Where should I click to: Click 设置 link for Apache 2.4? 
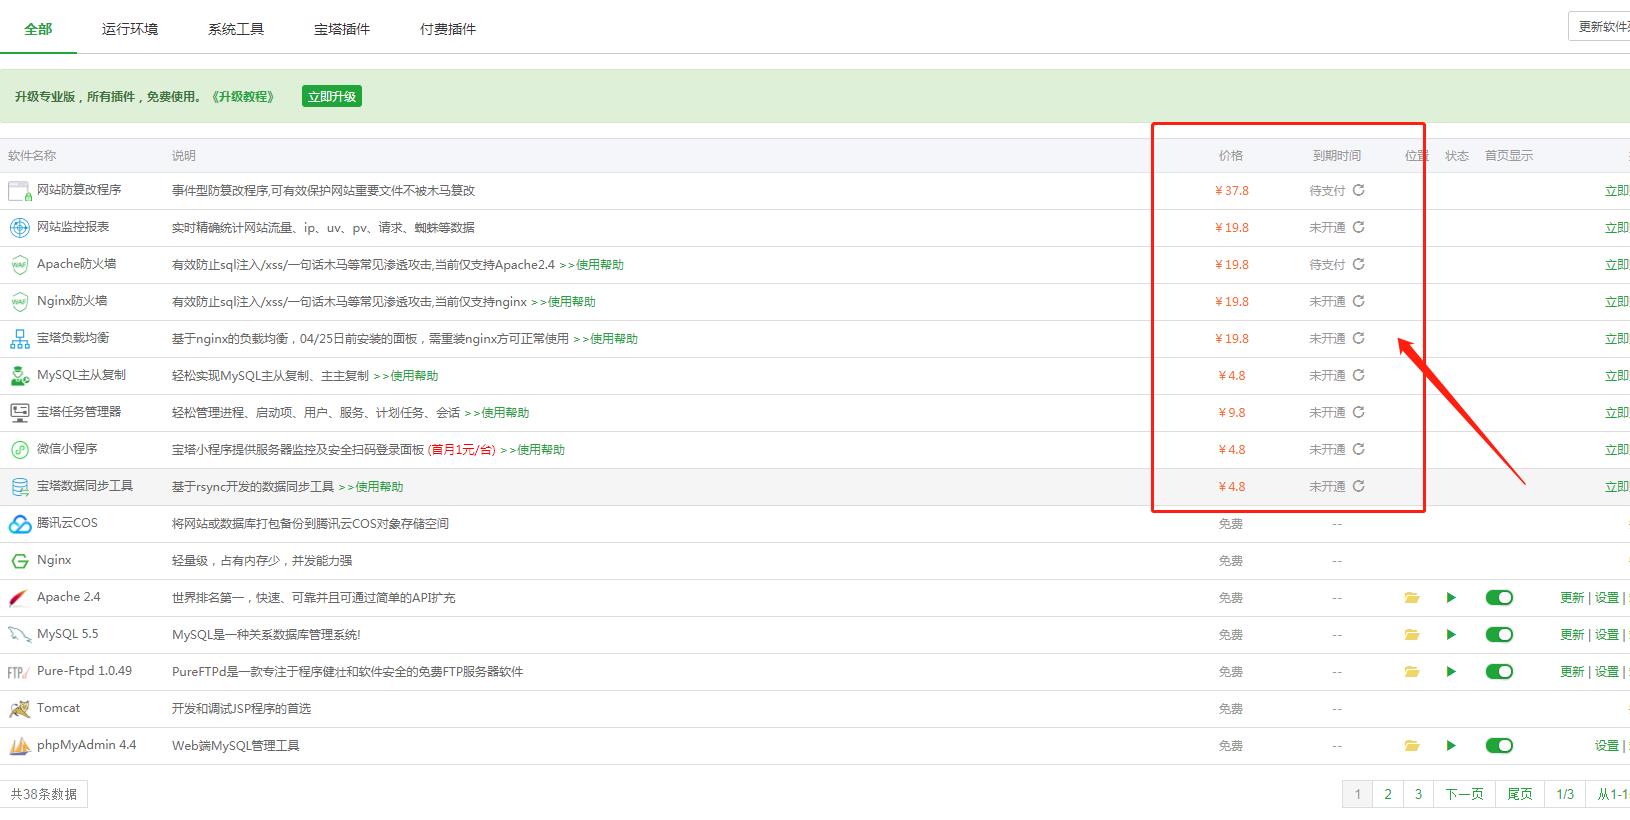tap(1607, 598)
